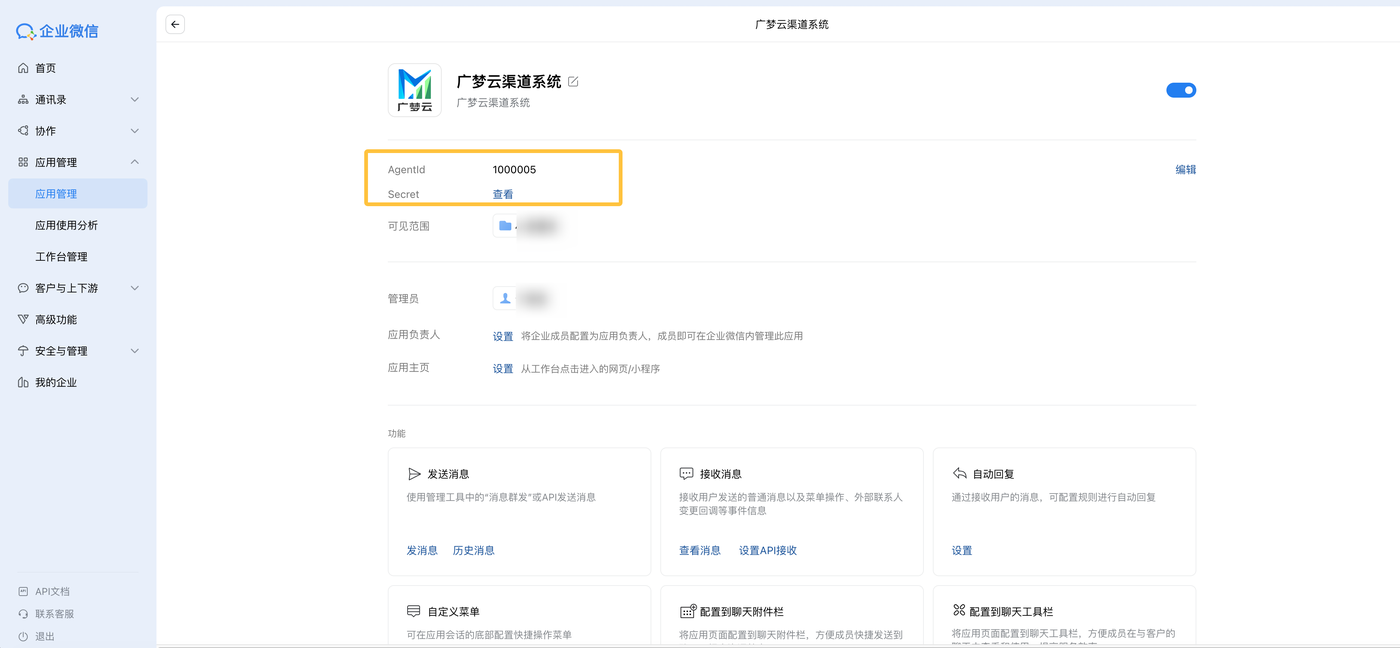Screen dimensions: 1400x648
Task: Expand the 协作 chevron
Action: (135, 131)
